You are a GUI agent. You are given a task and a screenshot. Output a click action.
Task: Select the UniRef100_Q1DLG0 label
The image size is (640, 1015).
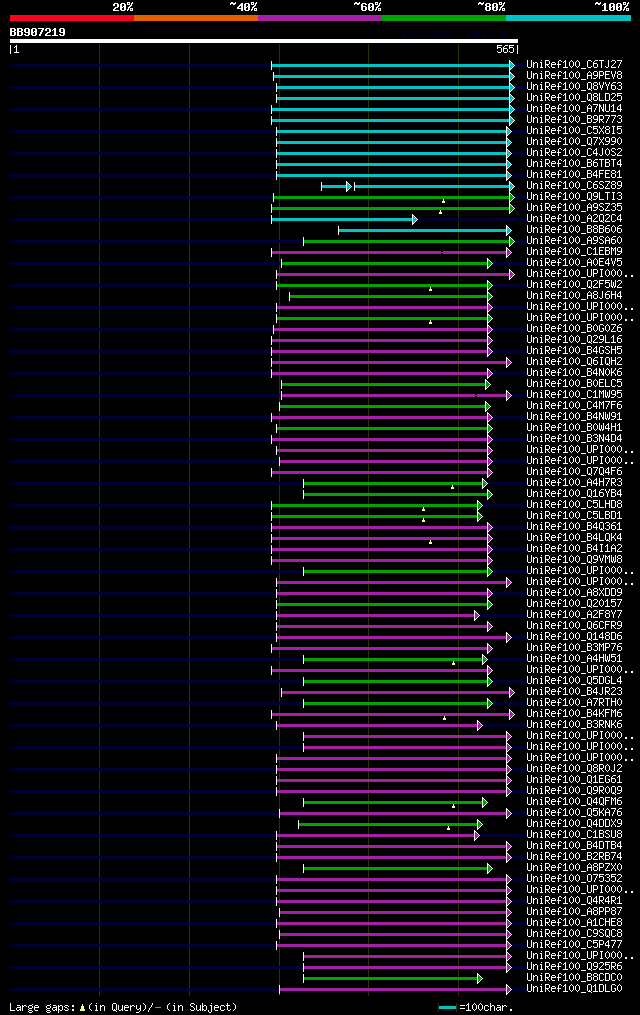point(574,989)
